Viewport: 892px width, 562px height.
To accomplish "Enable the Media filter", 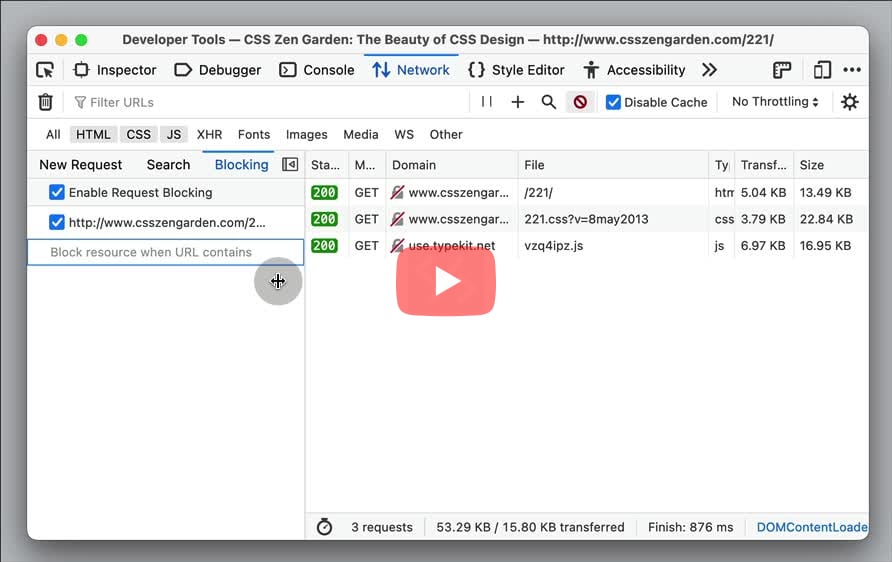I will (361, 135).
